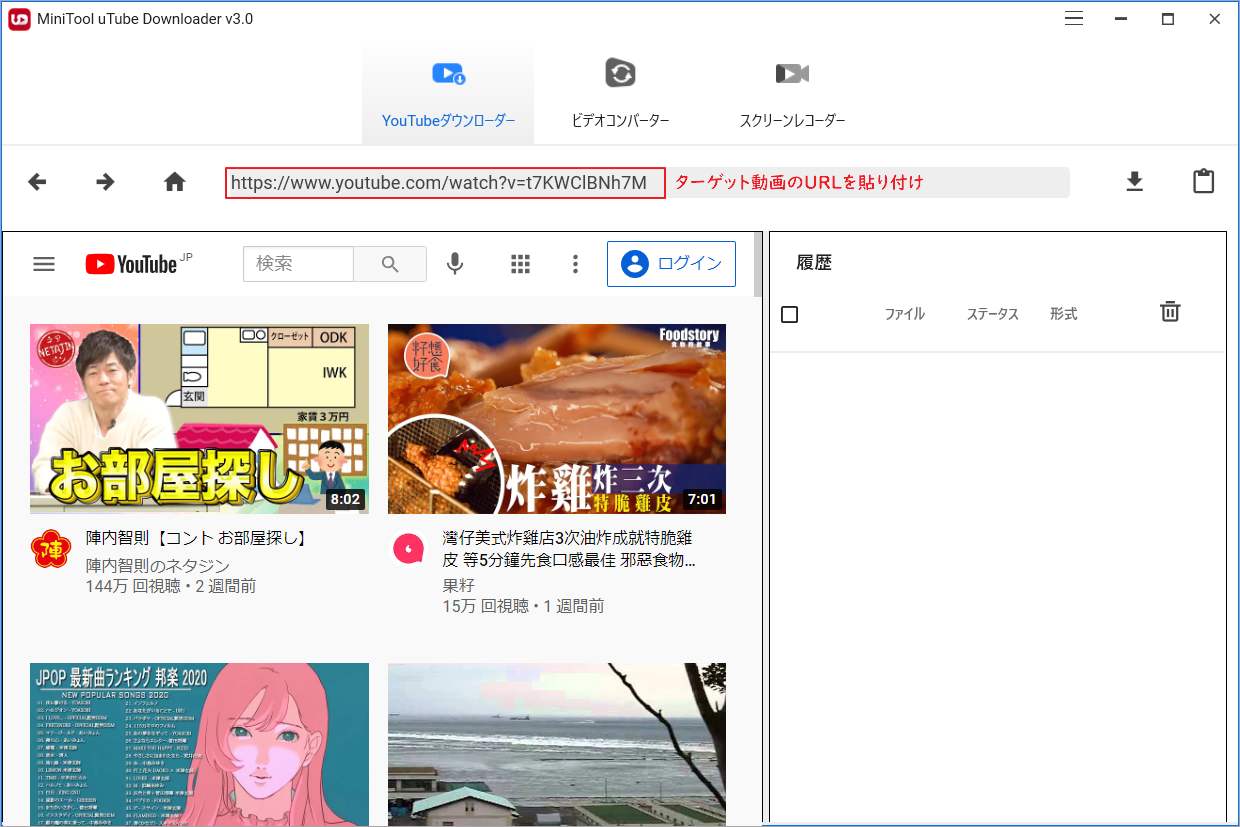The image size is (1240, 827).
Task: Open the JPOP 最新曲ランキング thumbnail
Action: [x=199, y=744]
